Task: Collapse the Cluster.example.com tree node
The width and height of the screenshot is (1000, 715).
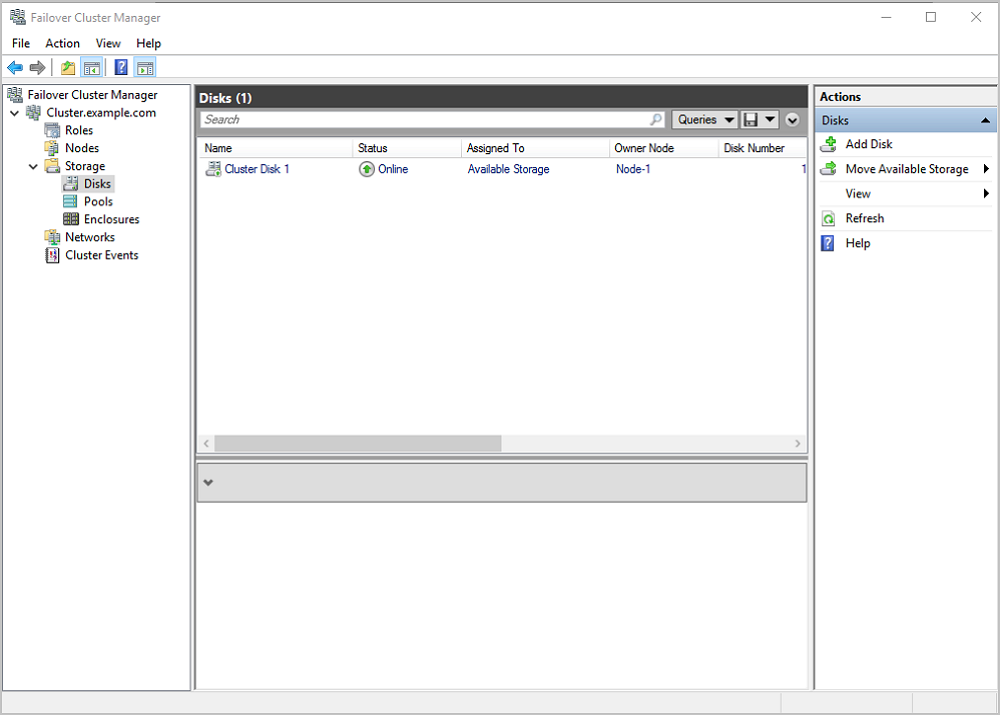Action: click(x=15, y=113)
